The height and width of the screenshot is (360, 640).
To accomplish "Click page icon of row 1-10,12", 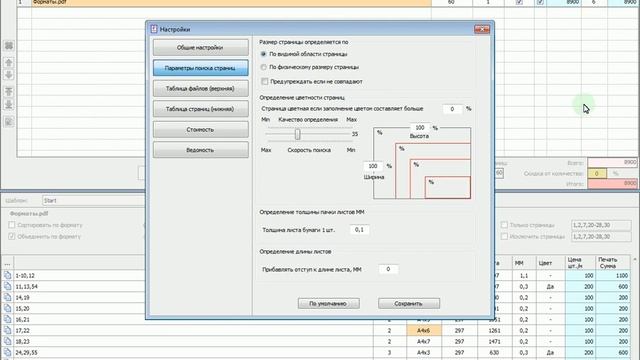I will tap(7, 275).
